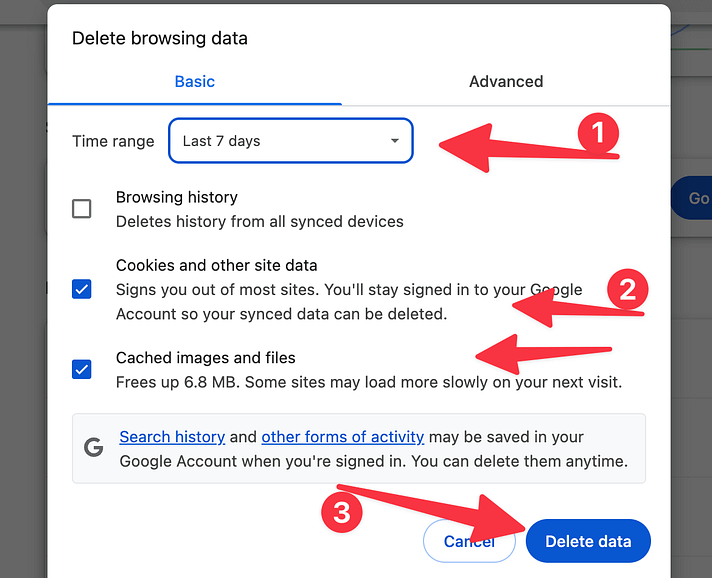Click the Time range dropdown arrow
Viewport: 712px width, 578px height.
[394, 141]
